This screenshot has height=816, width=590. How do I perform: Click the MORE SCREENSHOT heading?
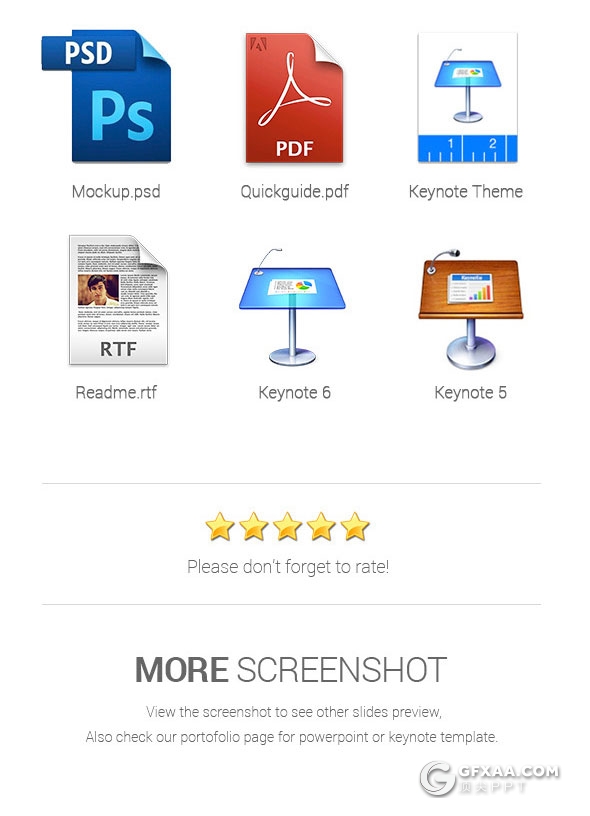(x=291, y=669)
